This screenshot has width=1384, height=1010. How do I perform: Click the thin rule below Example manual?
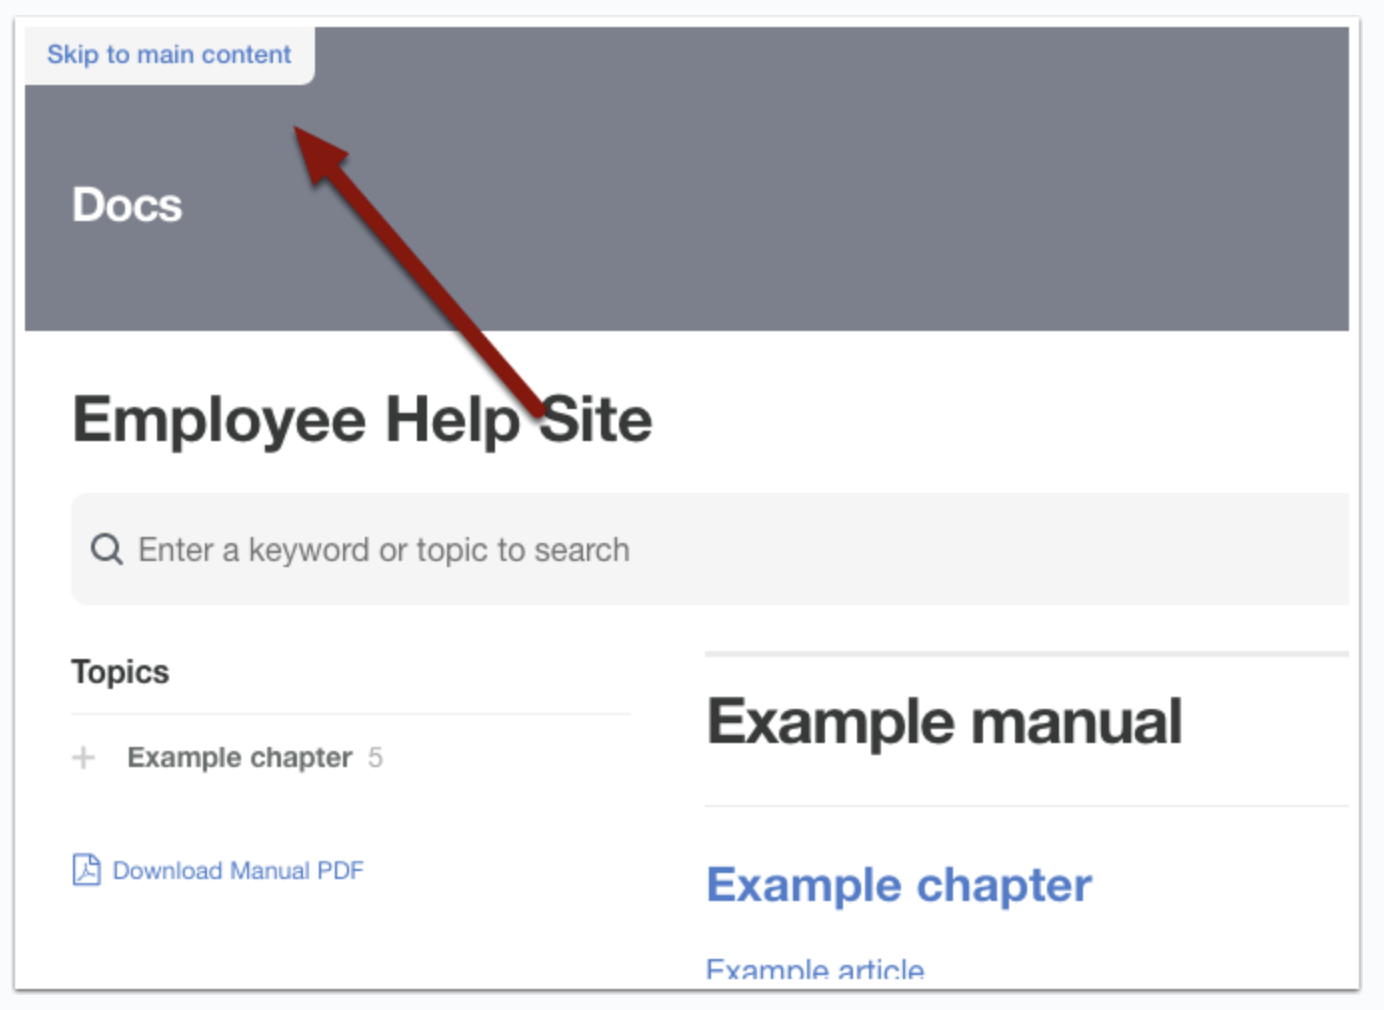click(1026, 806)
